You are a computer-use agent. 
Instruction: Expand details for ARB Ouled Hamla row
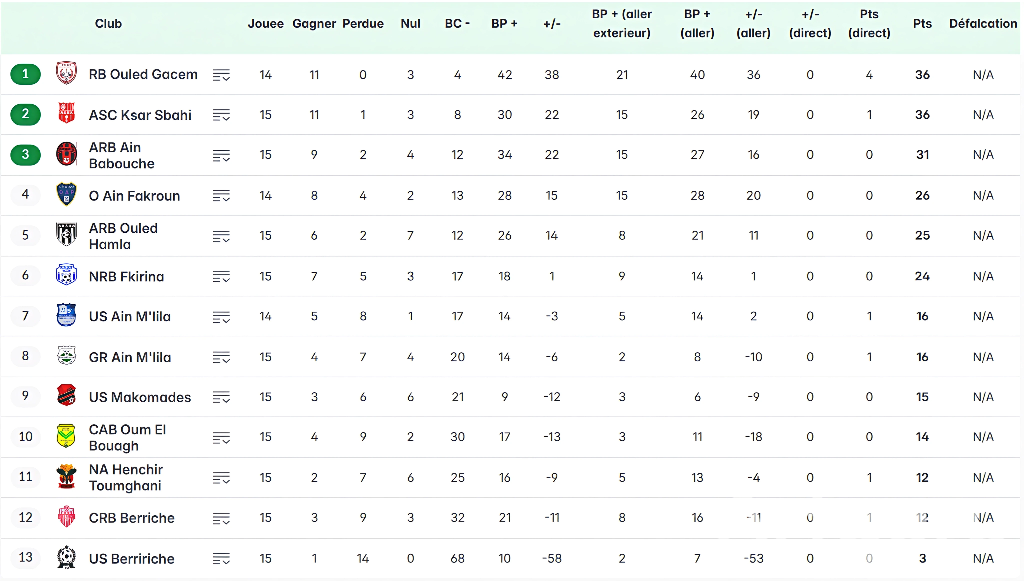(x=221, y=236)
